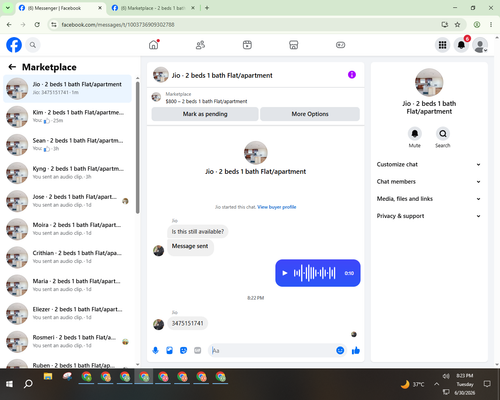Open File Explorer from taskbar
This screenshot has height=400, width=500.
click(48, 377)
